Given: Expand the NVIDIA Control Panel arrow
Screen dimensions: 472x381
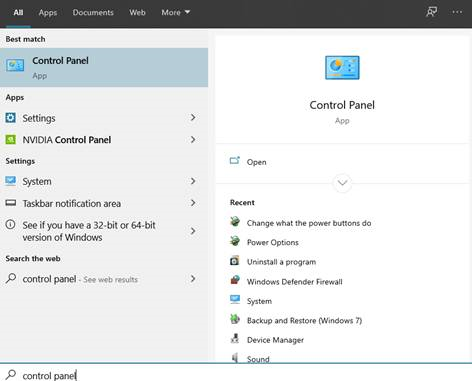Looking at the screenshot, I should click(193, 140).
